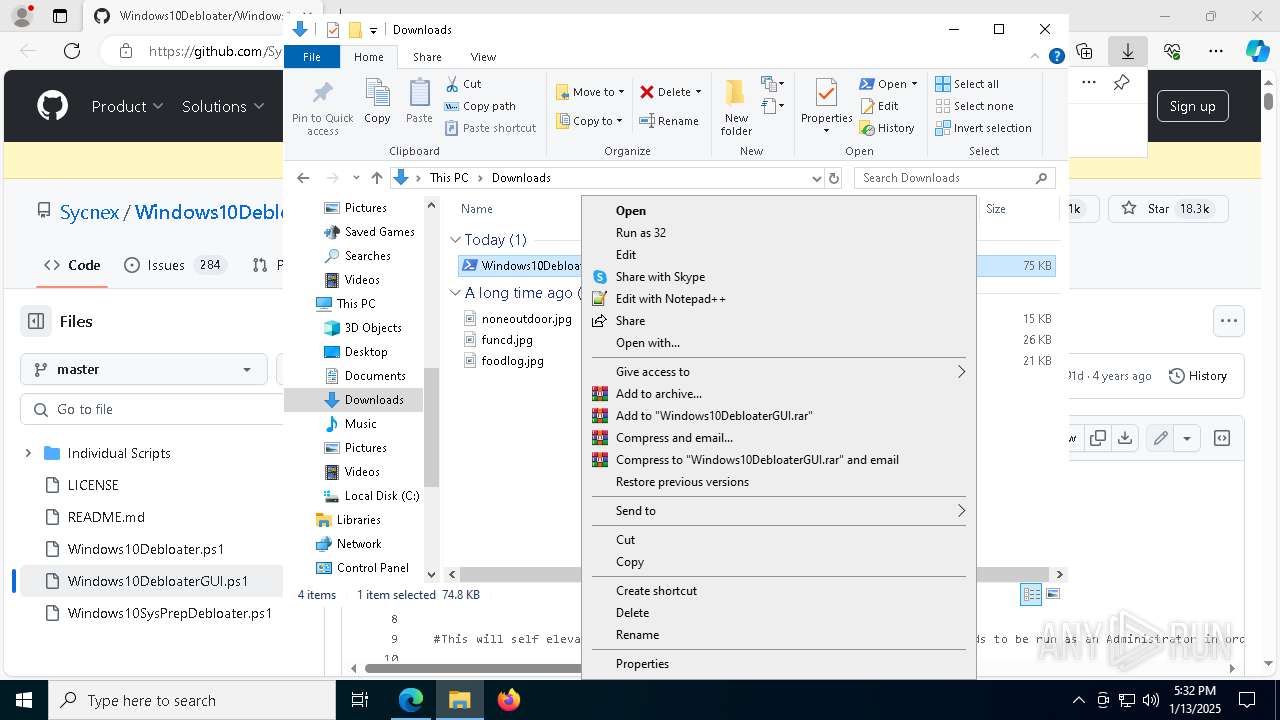Open the Product menu on GitHub
This screenshot has width=1280, height=720.
(127, 106)
